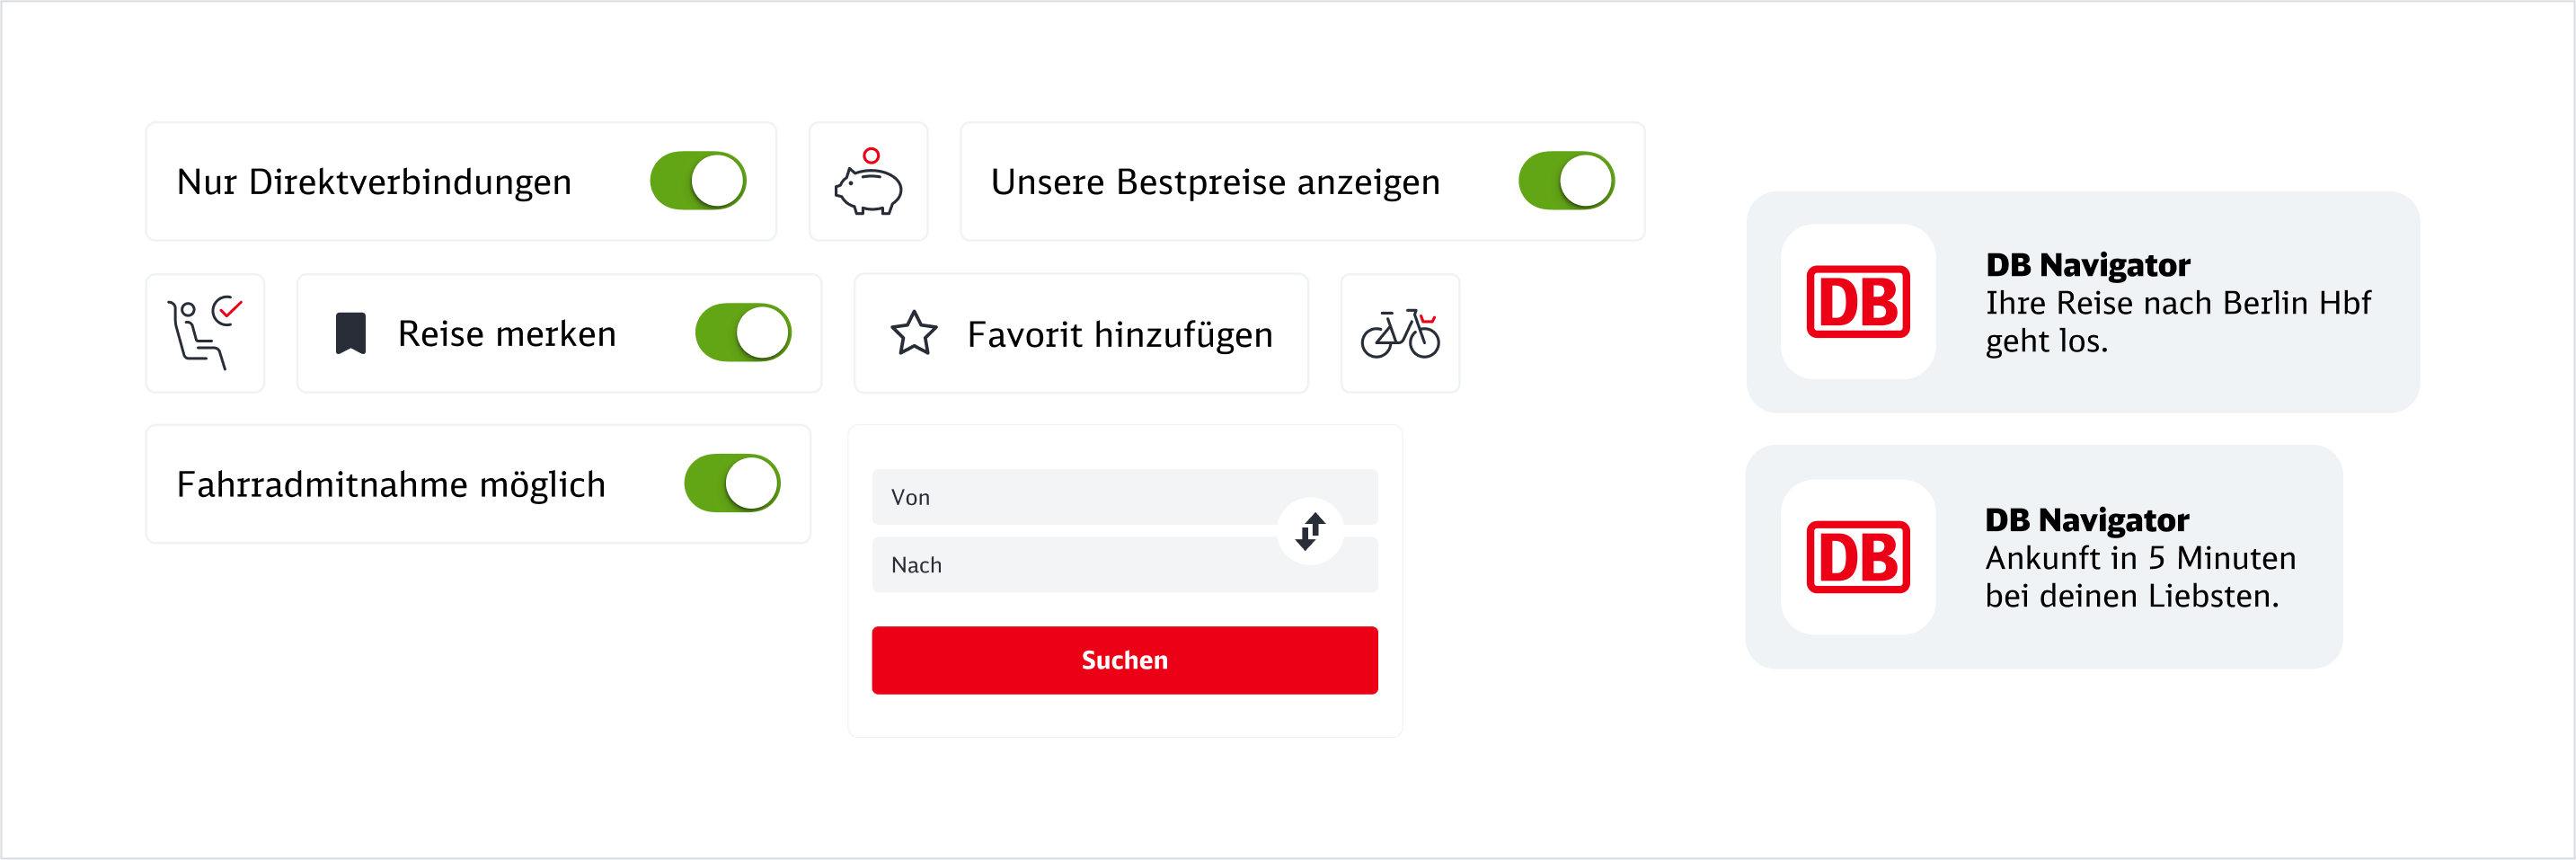The image size is (2576, 860).
Task: Click the Fahrradmitnahme möglich label
Action: click(x=391, y=483)
